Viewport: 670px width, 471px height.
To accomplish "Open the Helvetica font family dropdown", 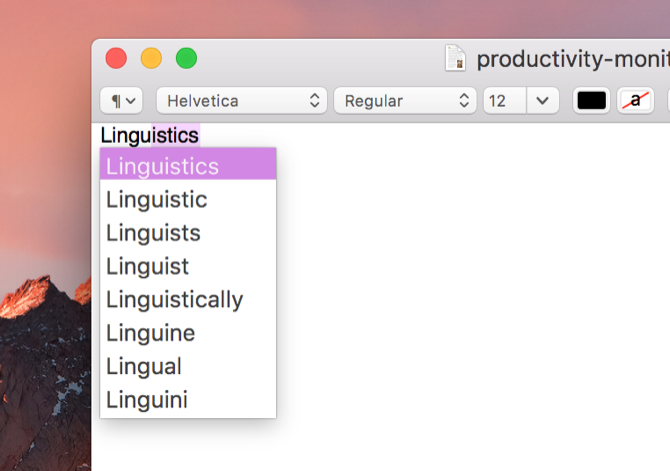I will [242, 101].
